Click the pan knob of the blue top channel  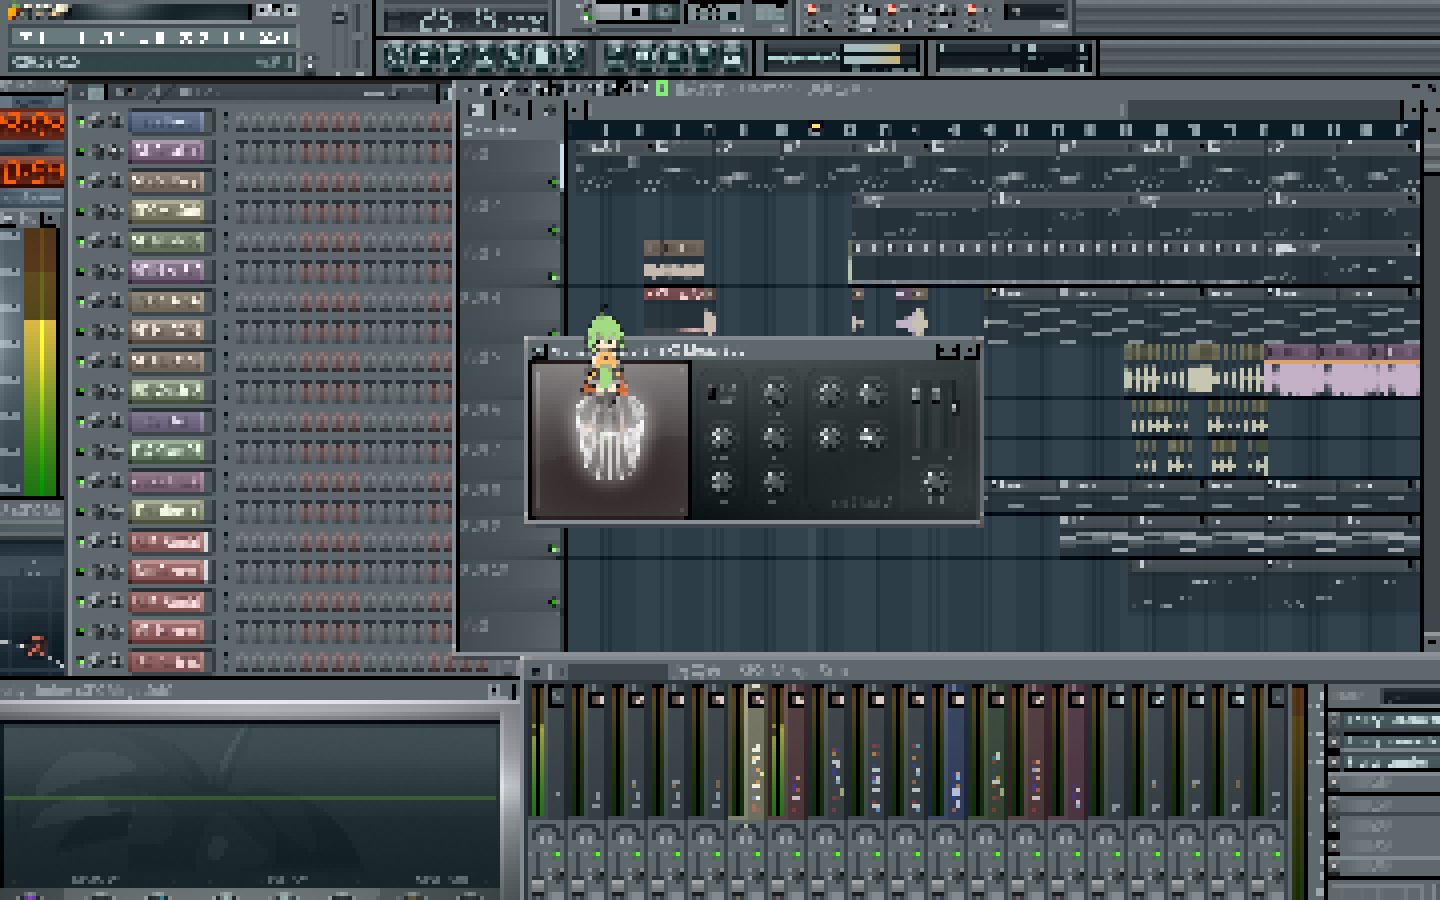point(97,122)
